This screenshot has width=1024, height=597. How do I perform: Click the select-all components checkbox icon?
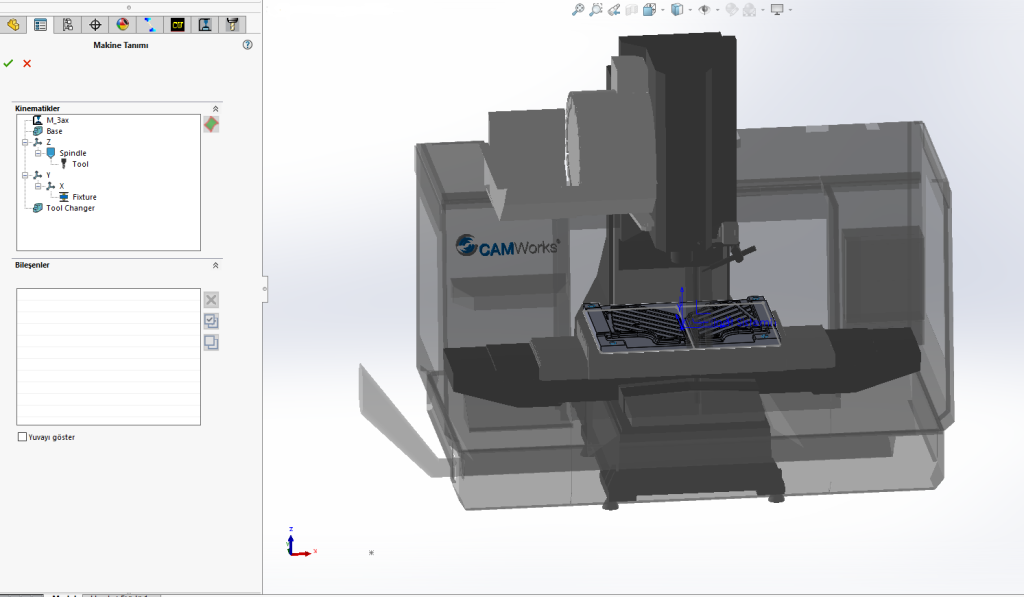pyautogui.click(x=211, y=321)
